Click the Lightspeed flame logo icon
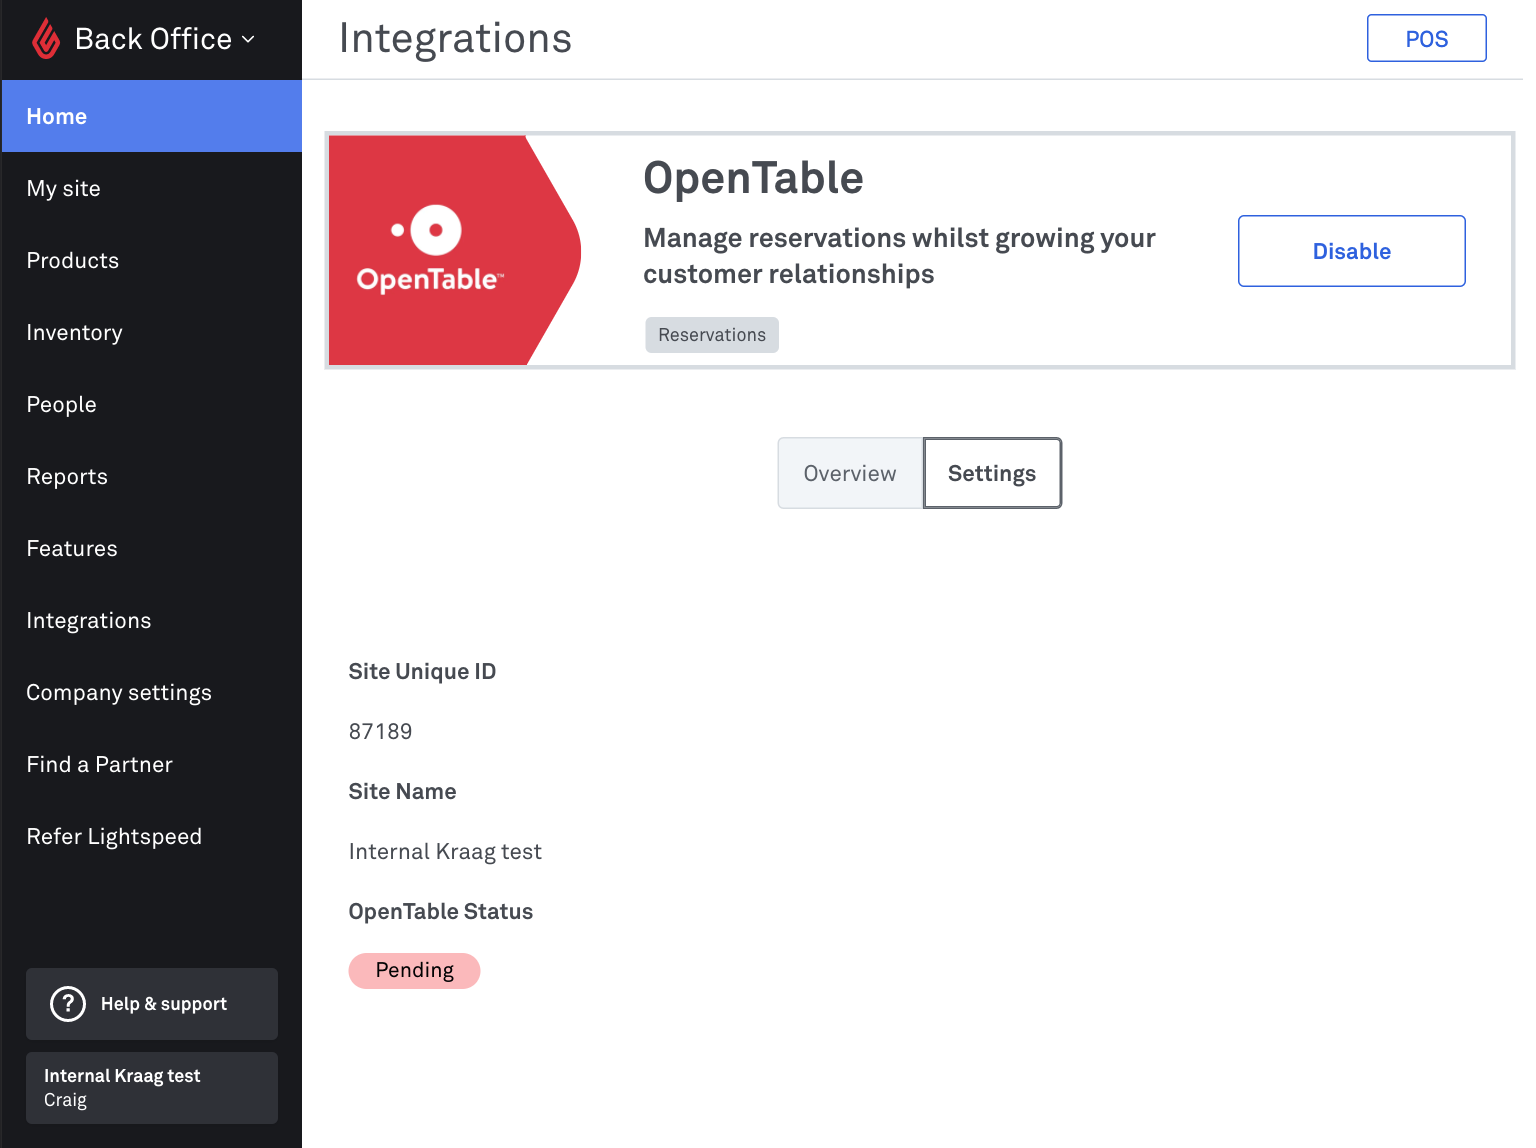This screenshot has width=1536, height=1148. pos(46,39)
